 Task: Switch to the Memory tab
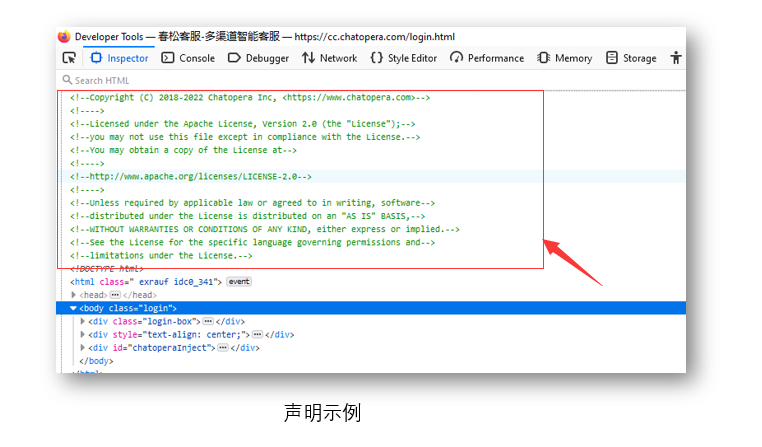click(x=565, y=58)
